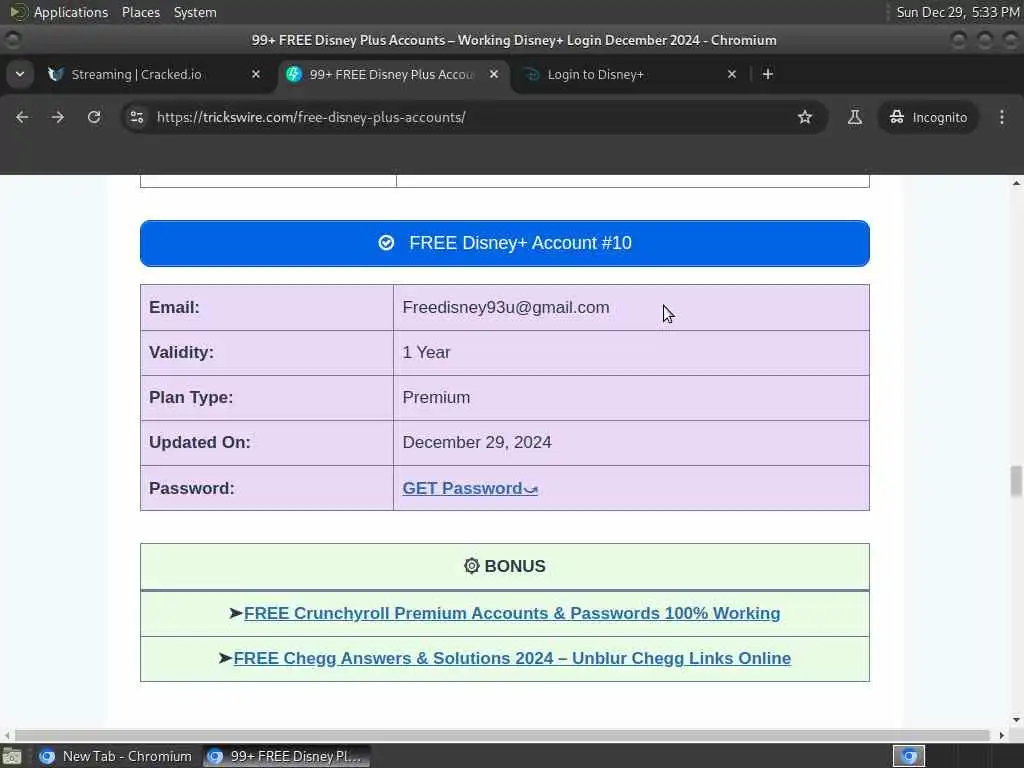Go back using the browser back arrow
1024x768 pixels.
22,117
